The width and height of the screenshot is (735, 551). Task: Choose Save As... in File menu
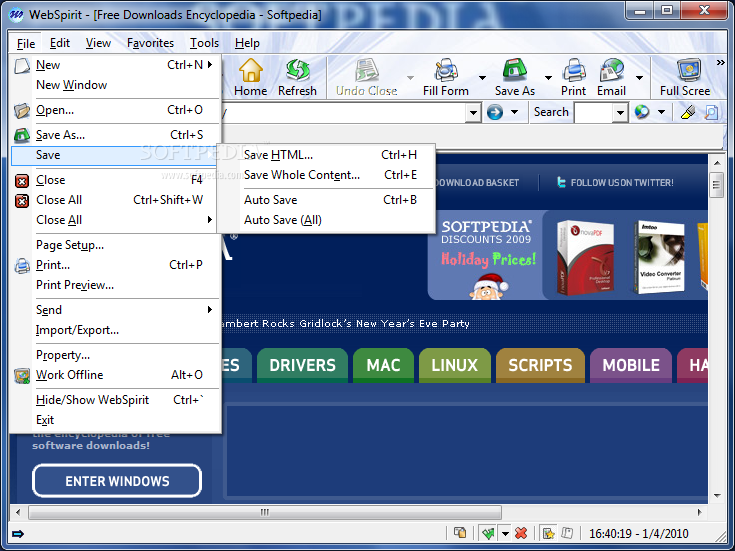point(115,135)
